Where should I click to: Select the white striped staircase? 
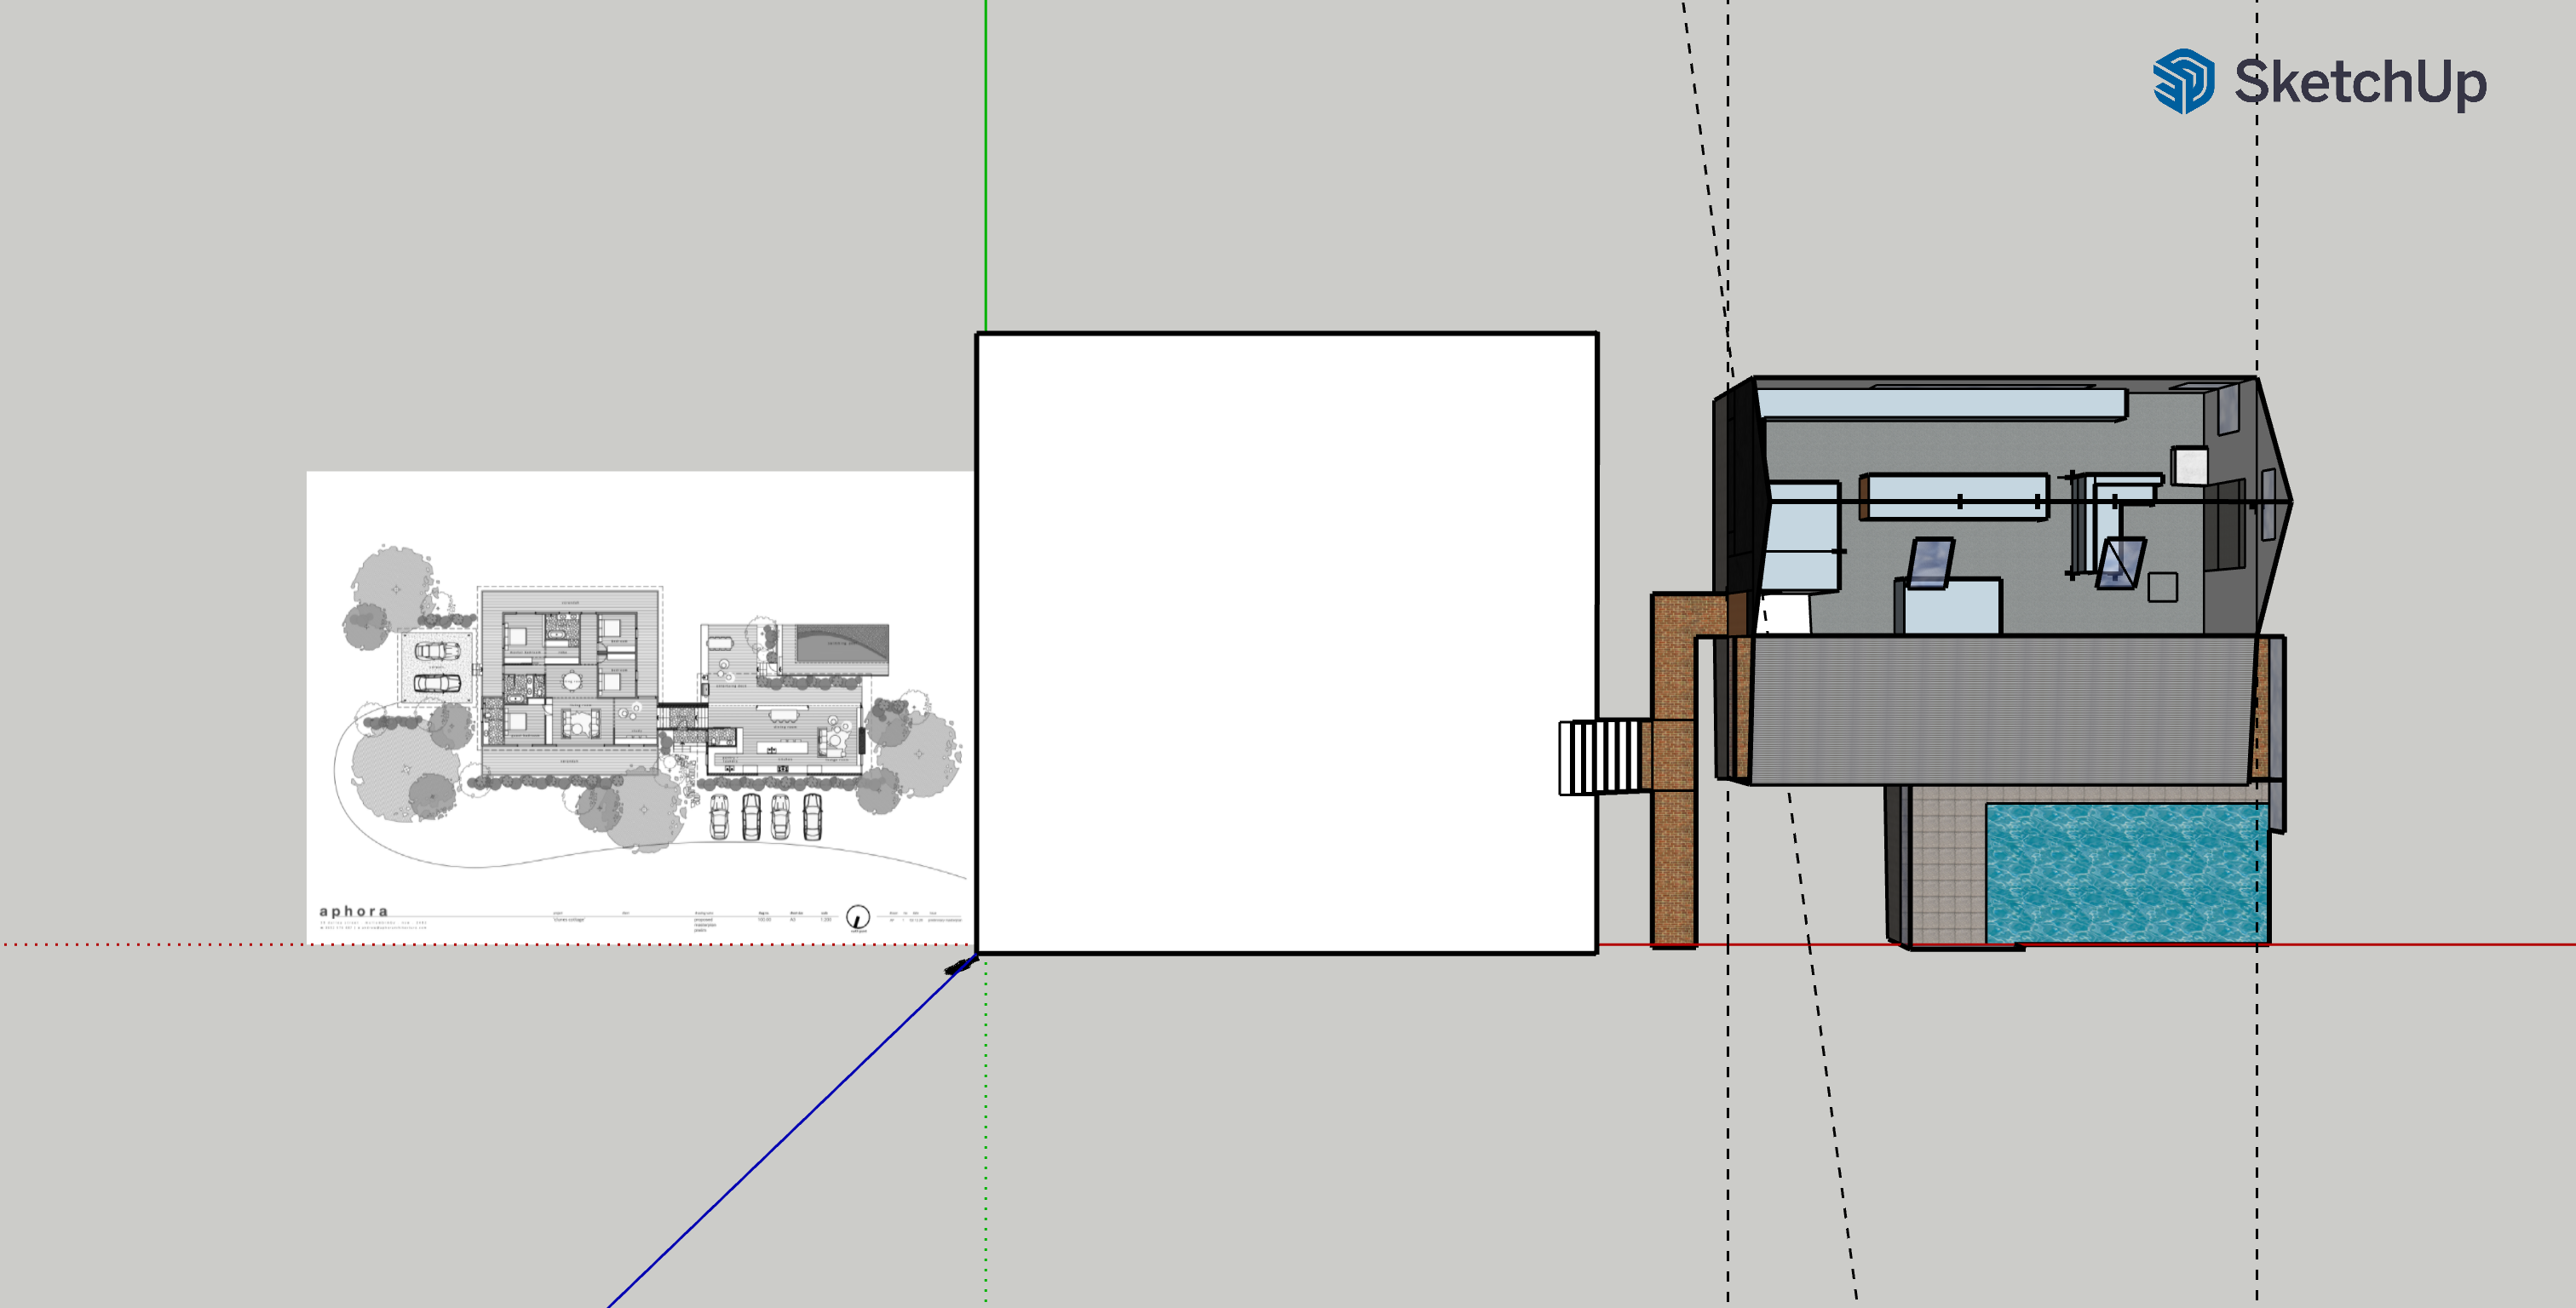tap(1602, 757)
